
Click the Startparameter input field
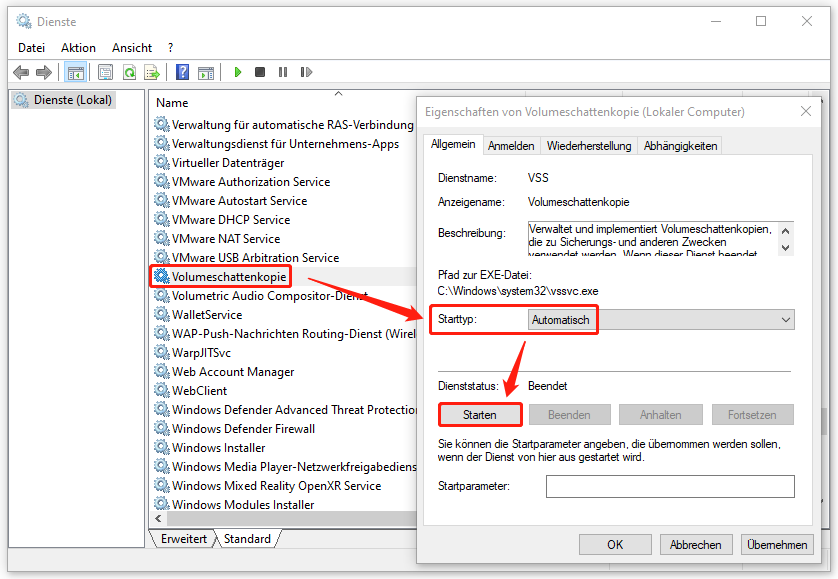click(x=670, y=486)
